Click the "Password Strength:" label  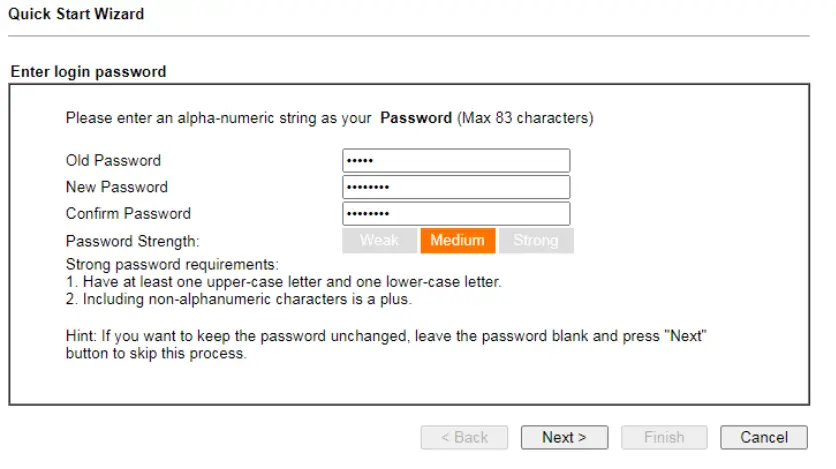coord(133,241)
